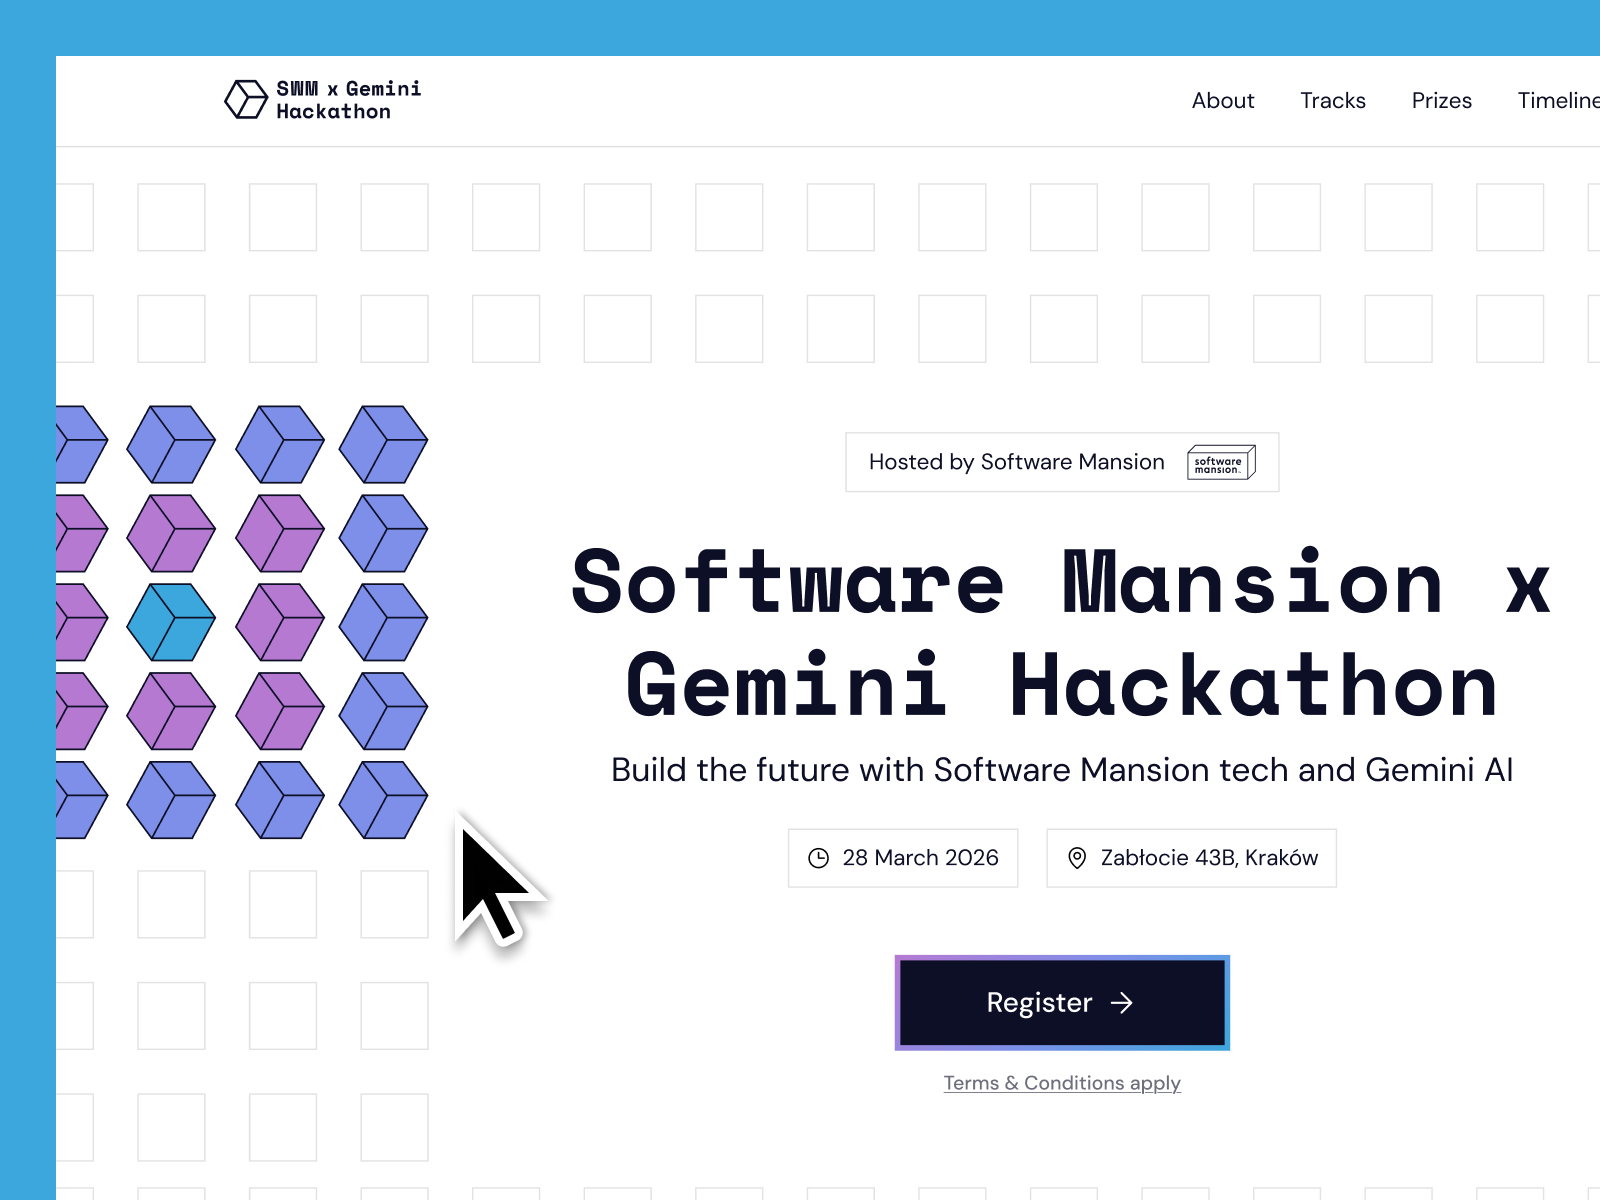Click the Zabłocie 43B, Kraków location badge
This screenshot has height=1200, width=1600.
(1191, 857)
